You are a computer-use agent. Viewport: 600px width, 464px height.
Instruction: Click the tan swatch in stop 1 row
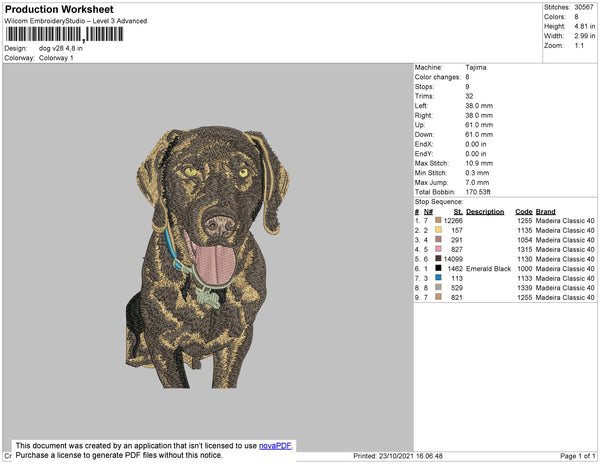(438, 221)
